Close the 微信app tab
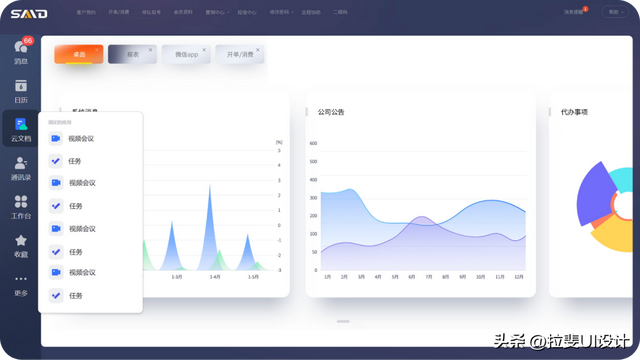 click(x=204, y=50)
